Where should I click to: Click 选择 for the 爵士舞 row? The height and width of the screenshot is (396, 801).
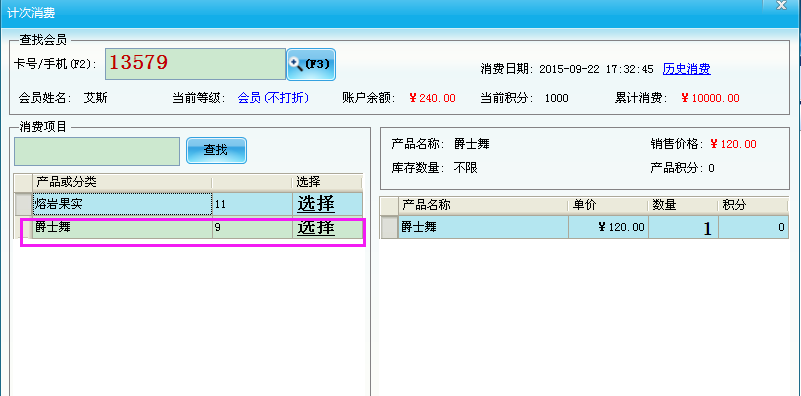(316, 228)
